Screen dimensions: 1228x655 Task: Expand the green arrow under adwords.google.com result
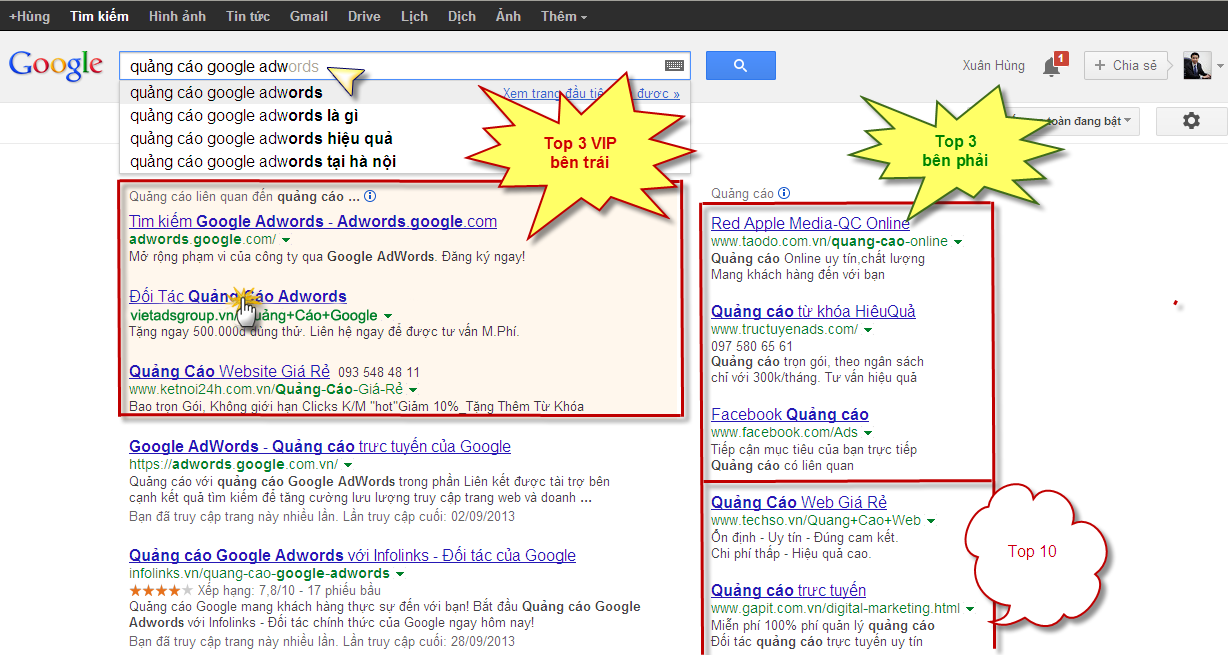285,240
